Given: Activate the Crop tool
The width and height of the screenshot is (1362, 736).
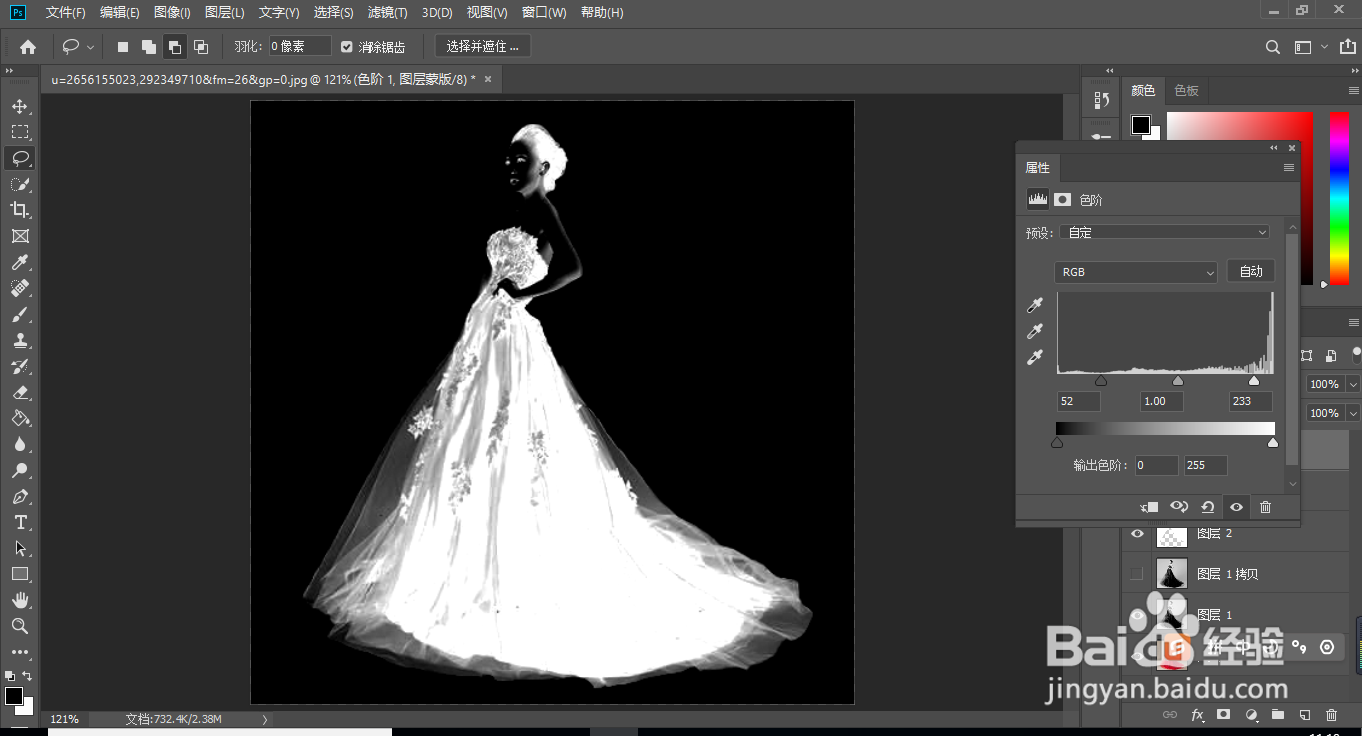Looking at the screenshot, I should point(20,210).
